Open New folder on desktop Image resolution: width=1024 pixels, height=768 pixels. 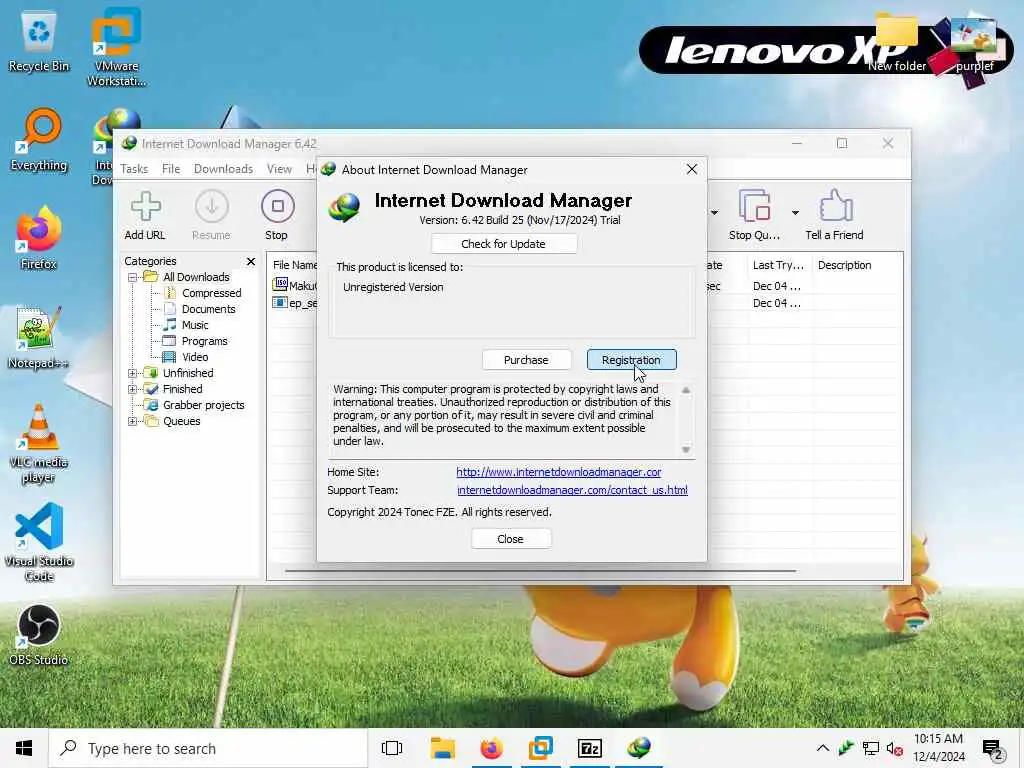897,43
